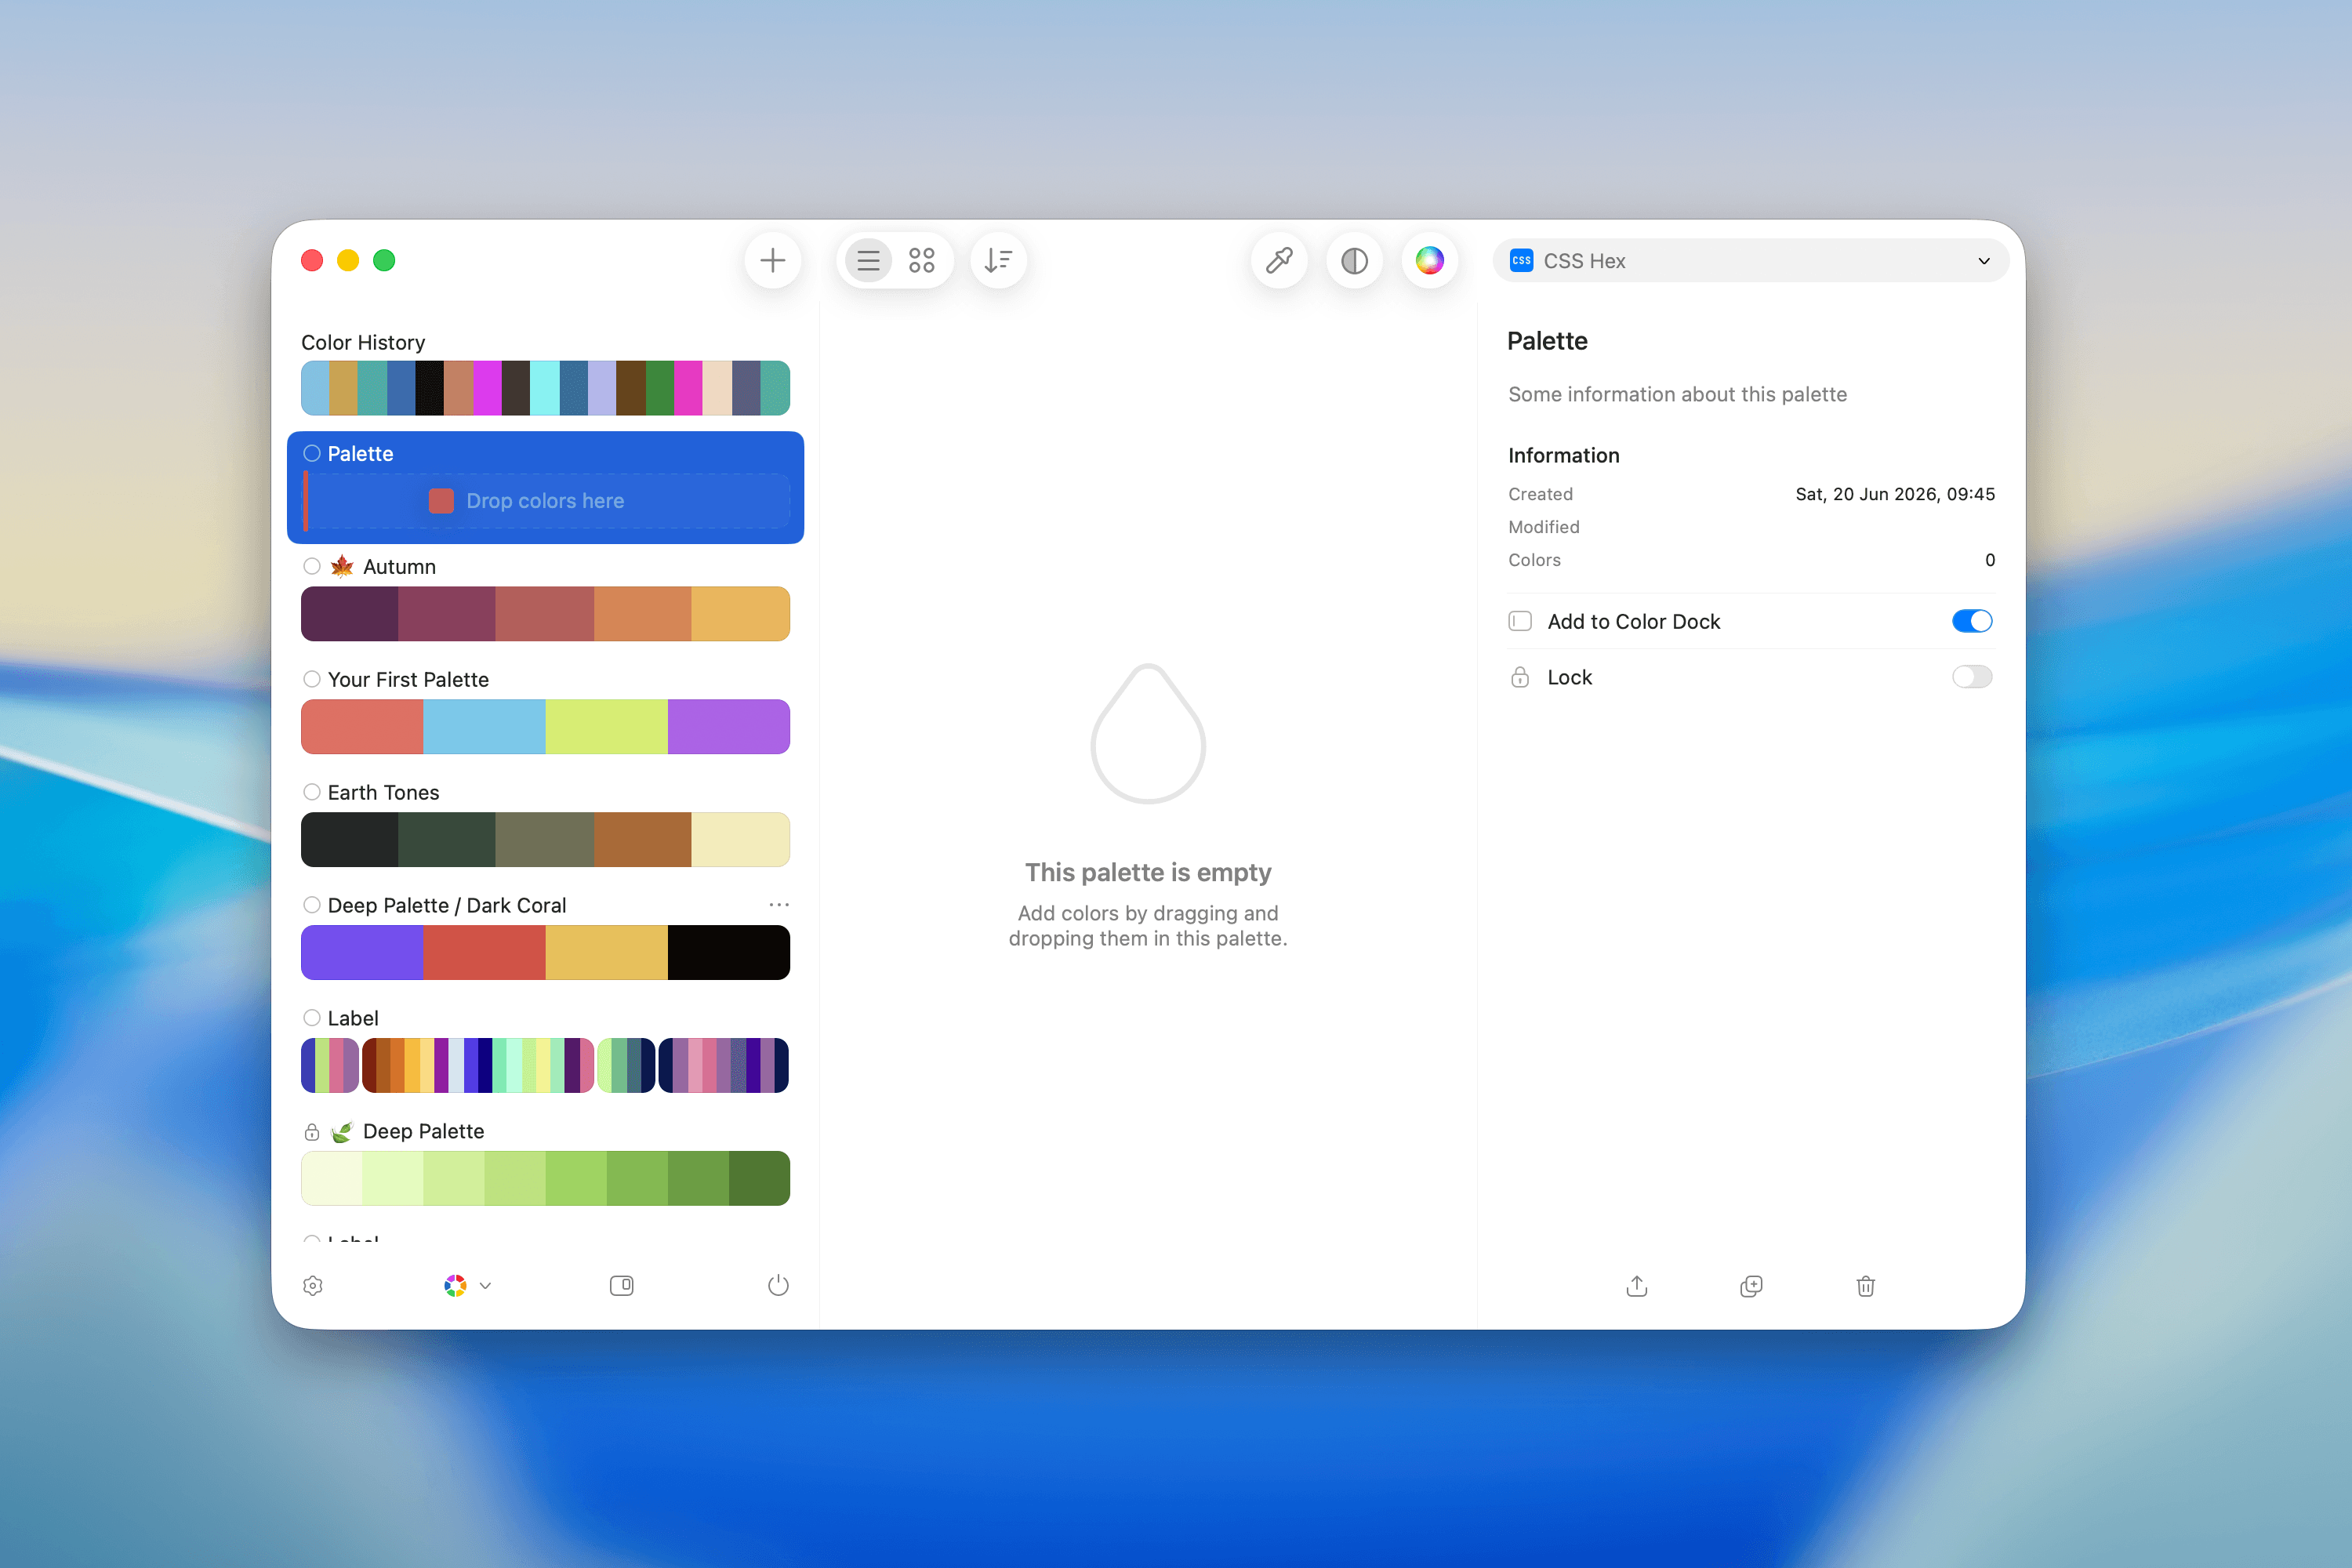Click the plus button to add a palette

pyautogui.click(x=772, y=261)
